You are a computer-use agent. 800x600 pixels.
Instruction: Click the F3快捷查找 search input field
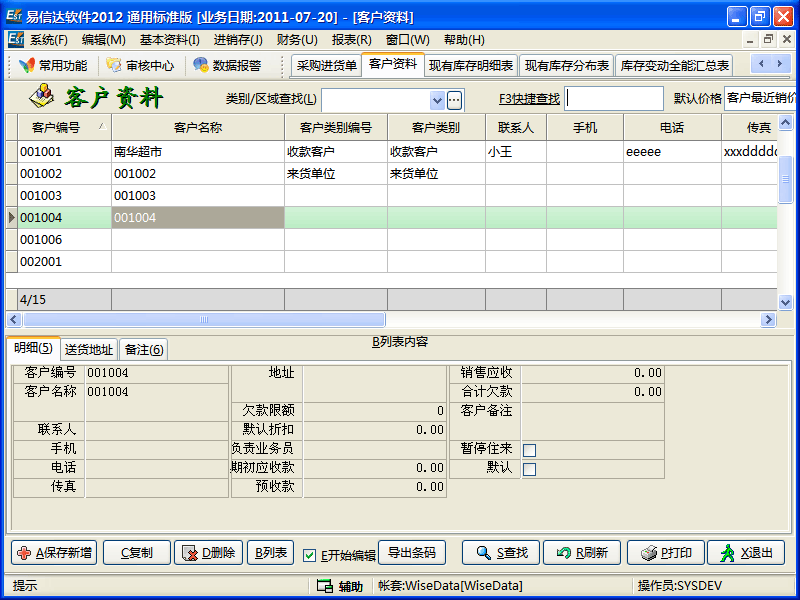[615, 99]
